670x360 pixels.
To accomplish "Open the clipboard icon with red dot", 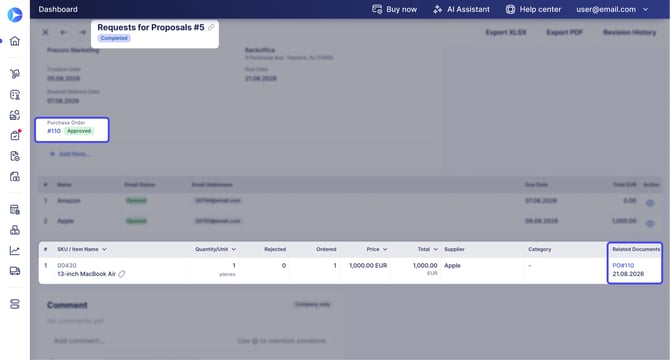I will (15, 135).
